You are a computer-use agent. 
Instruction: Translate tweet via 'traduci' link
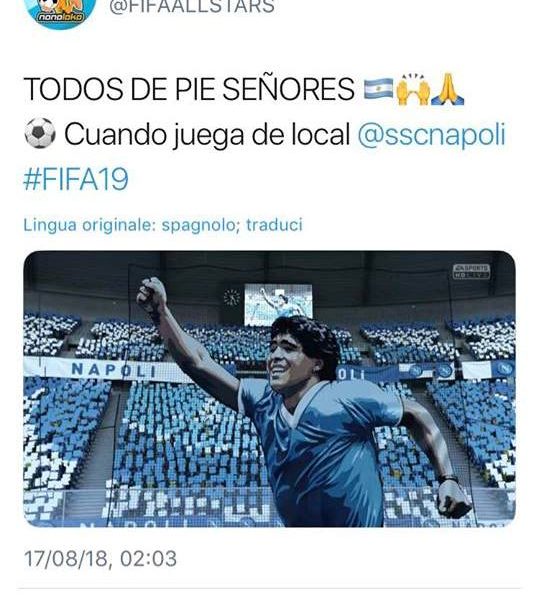point(274,225)
